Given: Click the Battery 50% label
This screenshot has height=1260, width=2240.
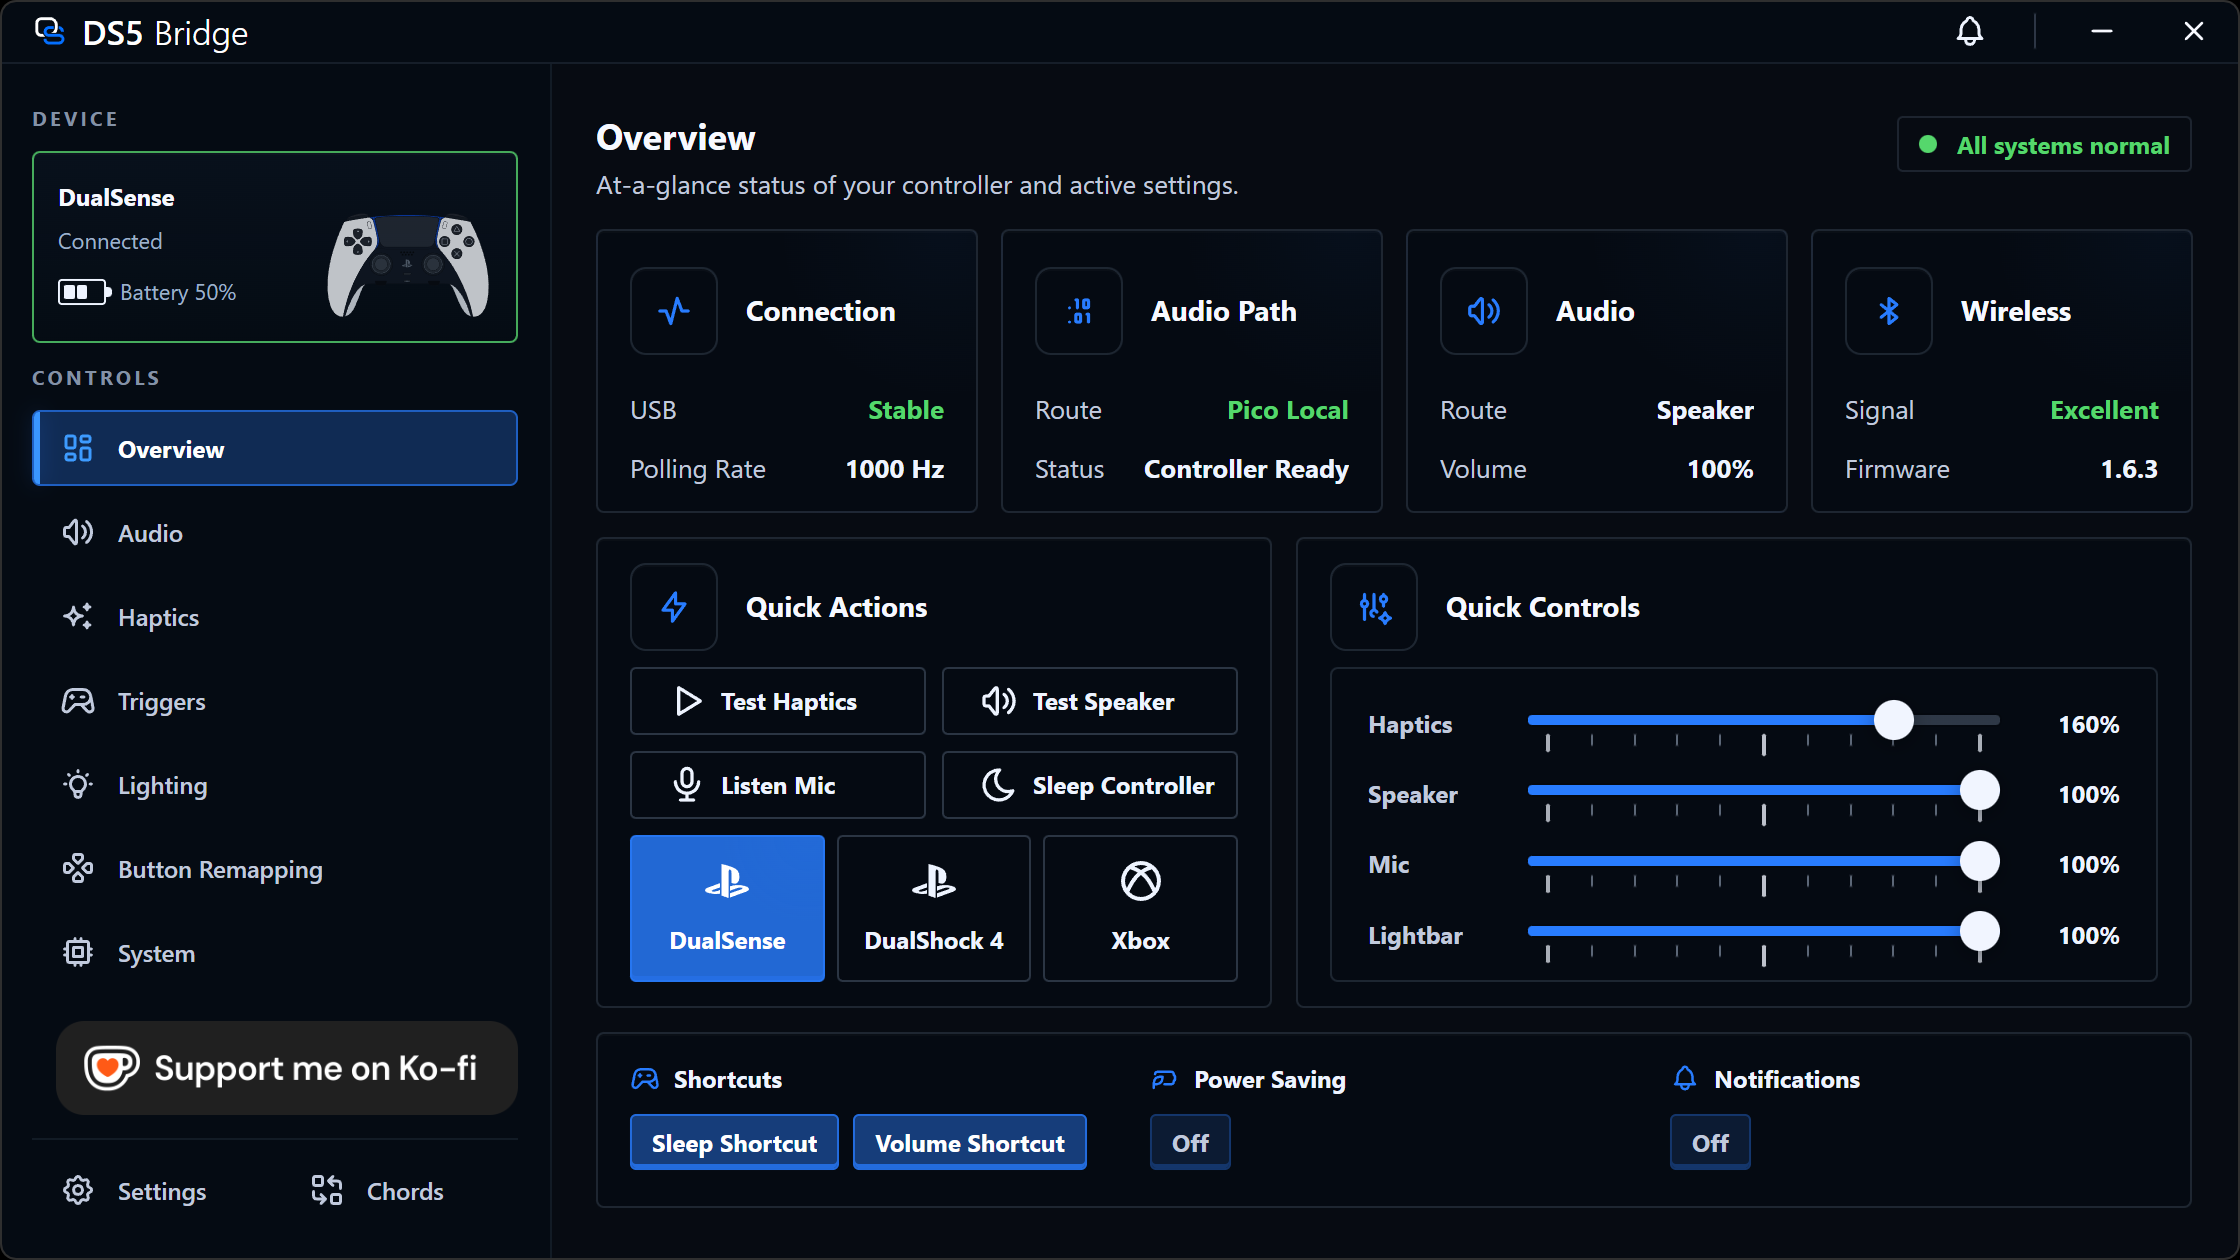Looking at the screenshot, I should [x=178, y=292].
